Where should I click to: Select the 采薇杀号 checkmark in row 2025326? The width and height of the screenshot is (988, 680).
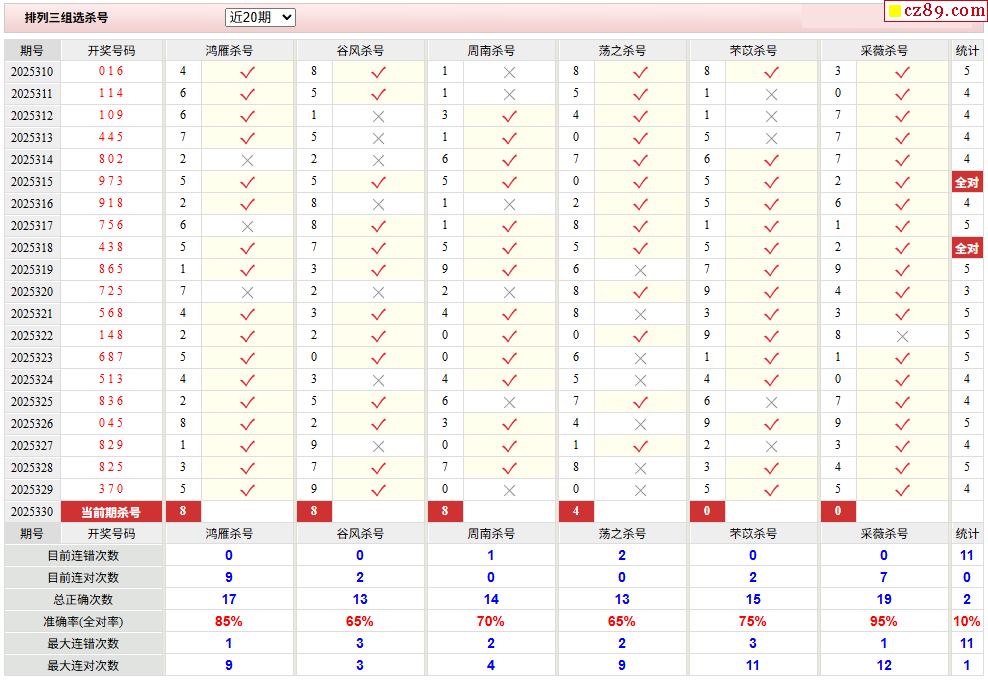902,424
